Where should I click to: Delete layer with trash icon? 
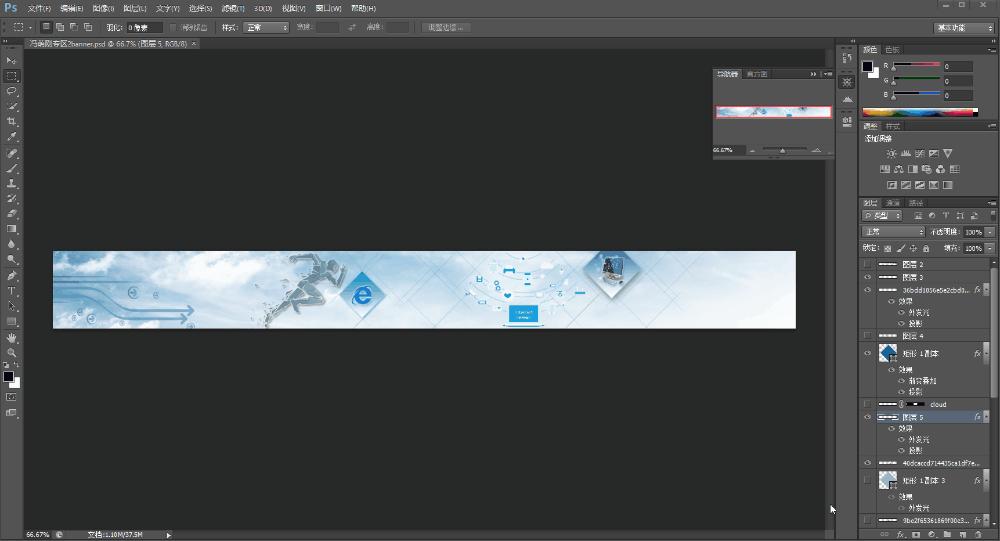tap(978, 535)
